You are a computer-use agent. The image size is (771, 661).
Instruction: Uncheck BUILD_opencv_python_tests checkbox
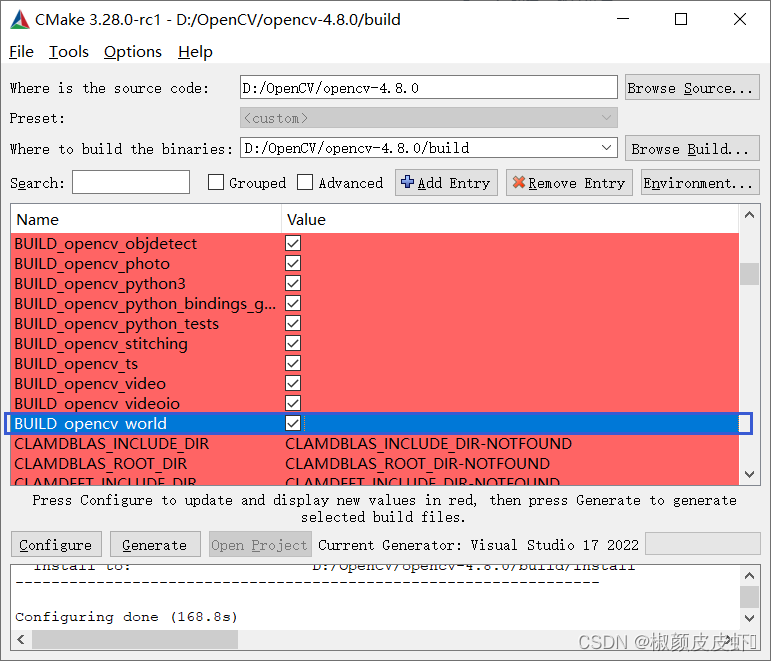(293, 324)
